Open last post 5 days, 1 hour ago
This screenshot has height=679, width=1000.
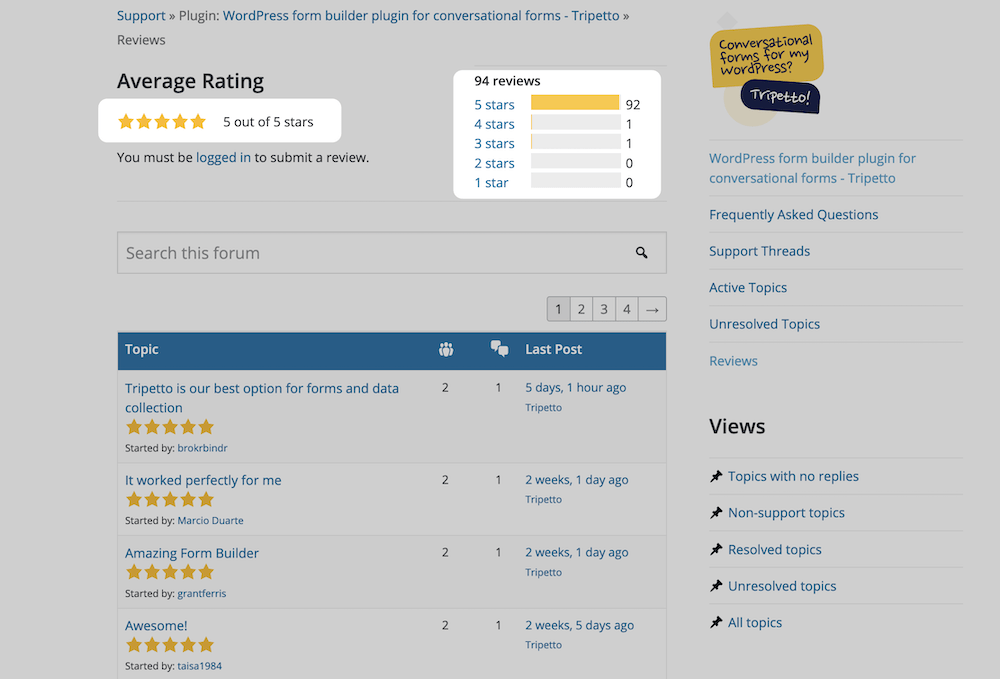[x=576, y=388]
